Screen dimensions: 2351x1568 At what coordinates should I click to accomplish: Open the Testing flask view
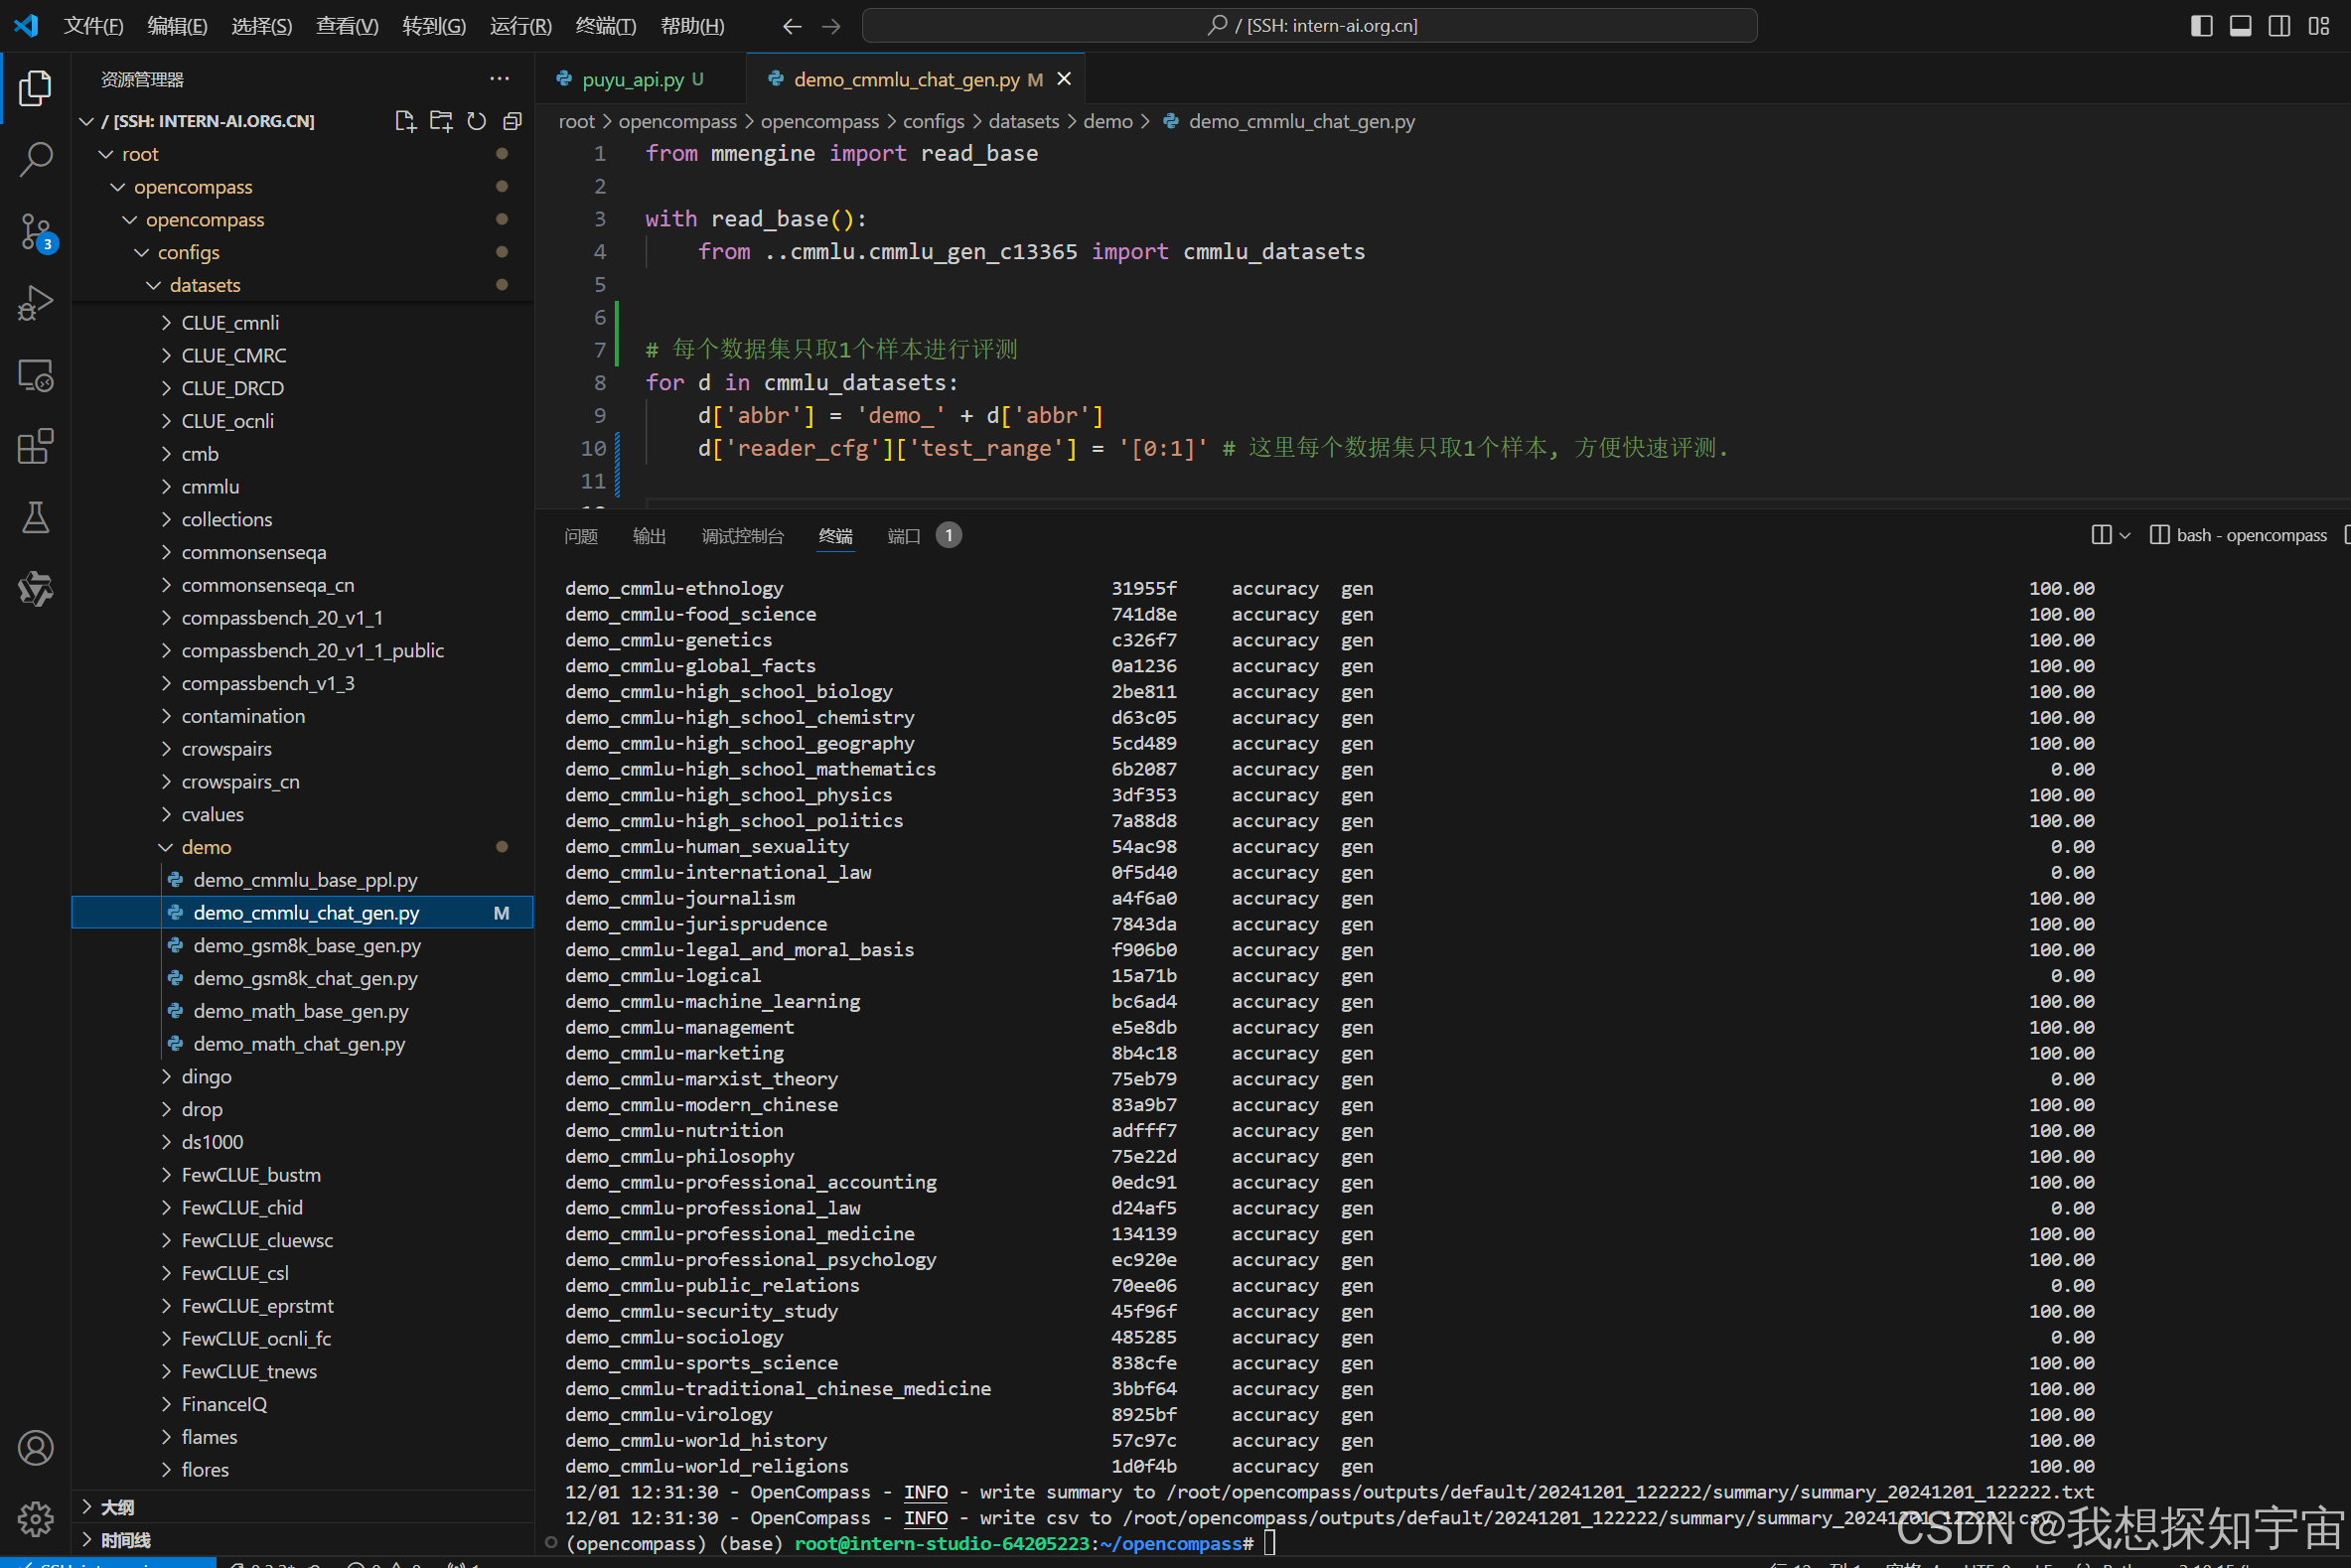(36, 517)
